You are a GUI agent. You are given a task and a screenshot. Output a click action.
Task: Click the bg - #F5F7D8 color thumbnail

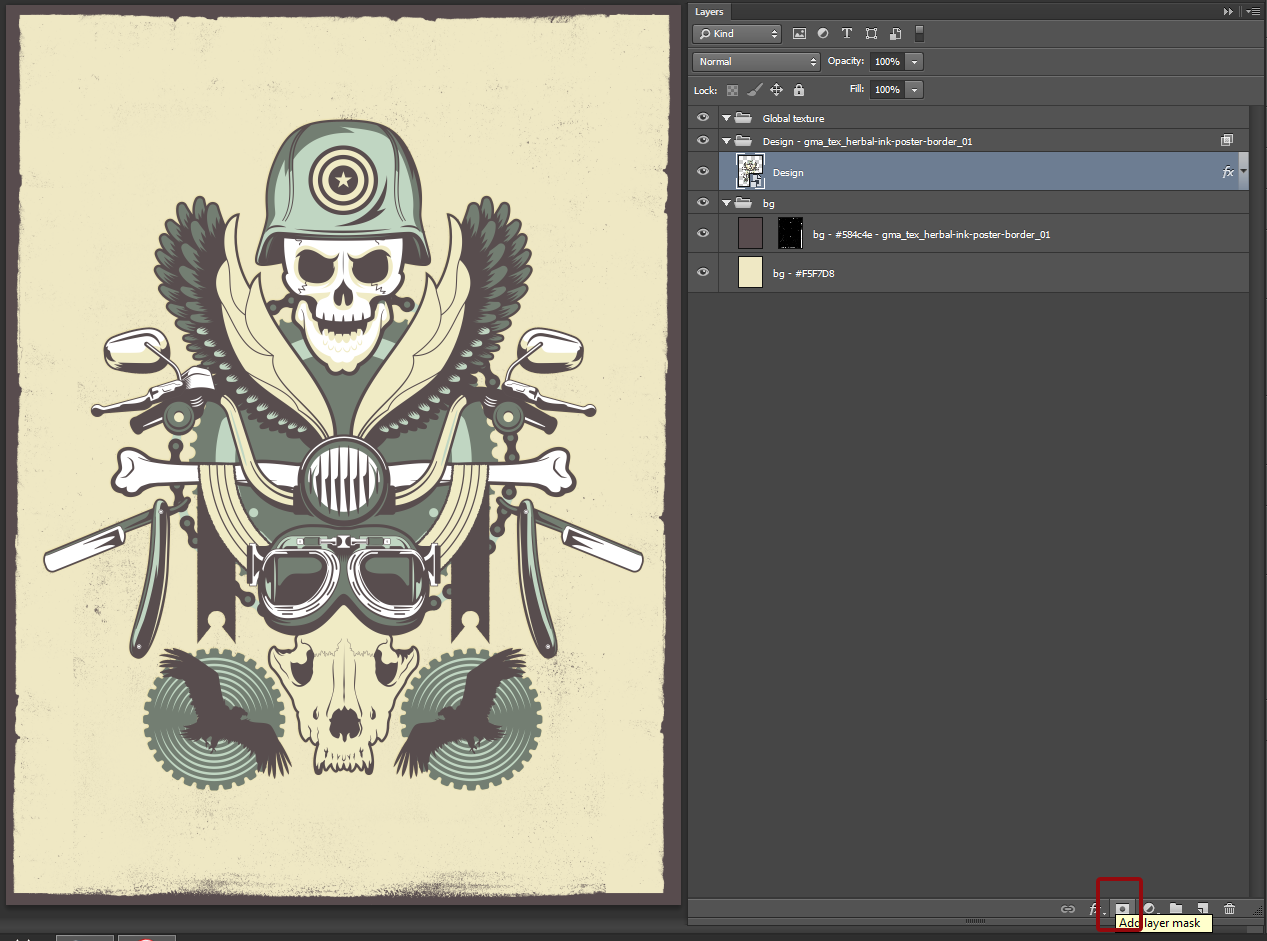(x=750, y=272)
